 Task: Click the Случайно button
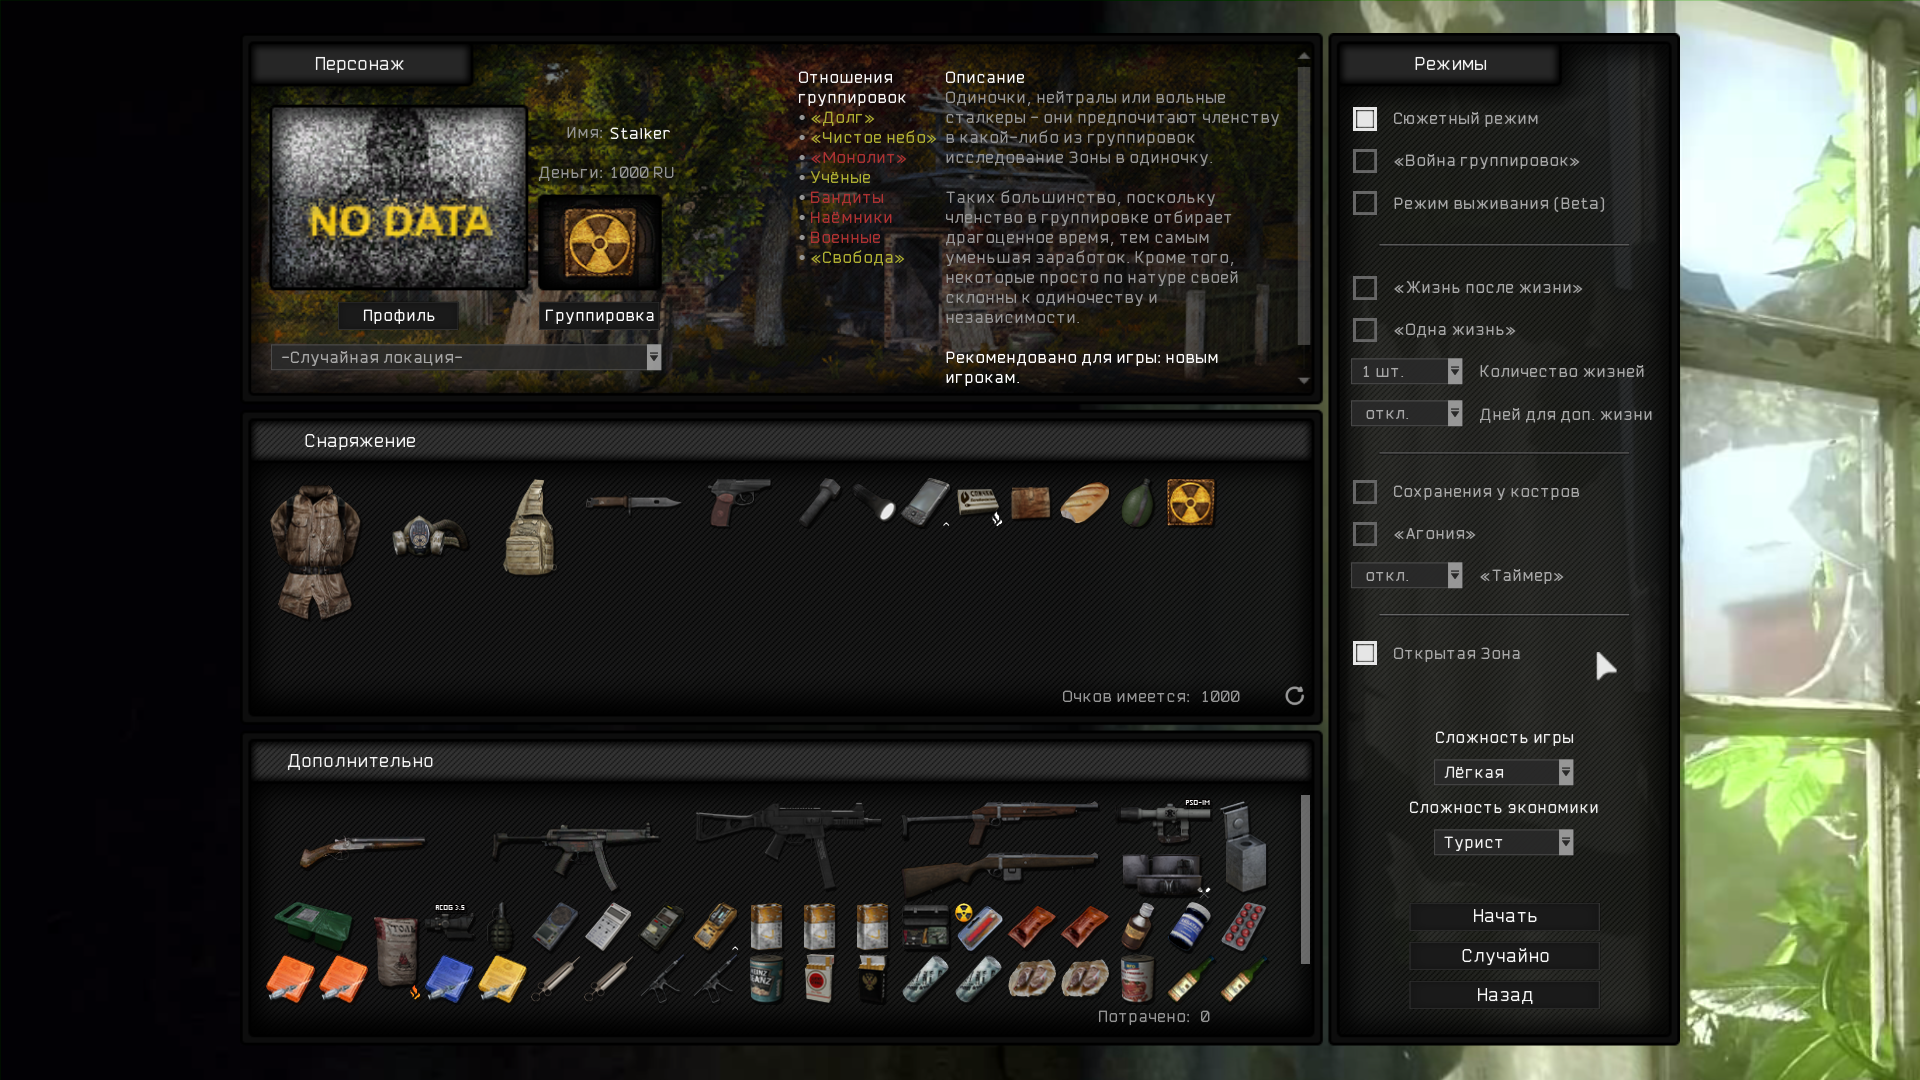click(x=1504, y=956)
